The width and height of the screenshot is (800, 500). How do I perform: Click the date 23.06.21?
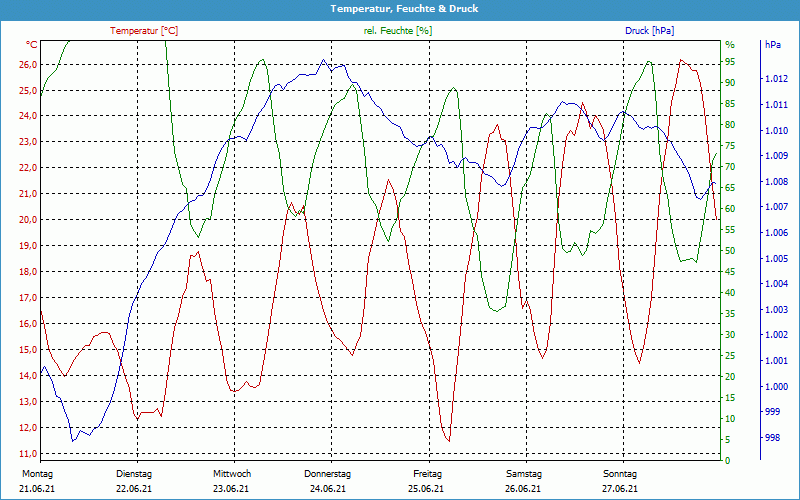(231, 489)
